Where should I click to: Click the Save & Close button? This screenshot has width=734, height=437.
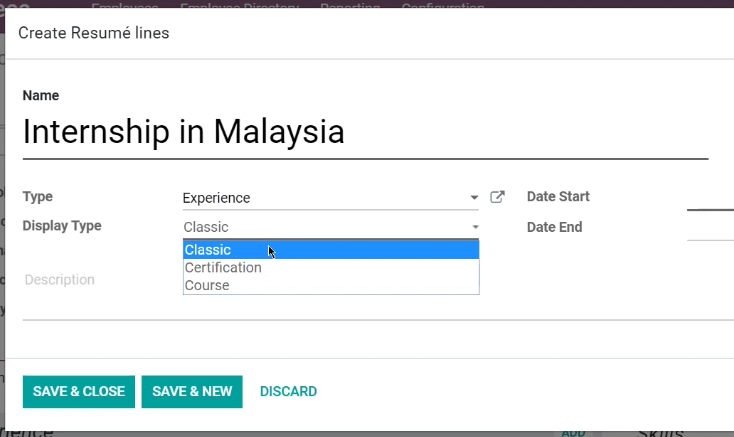[79, 392]
